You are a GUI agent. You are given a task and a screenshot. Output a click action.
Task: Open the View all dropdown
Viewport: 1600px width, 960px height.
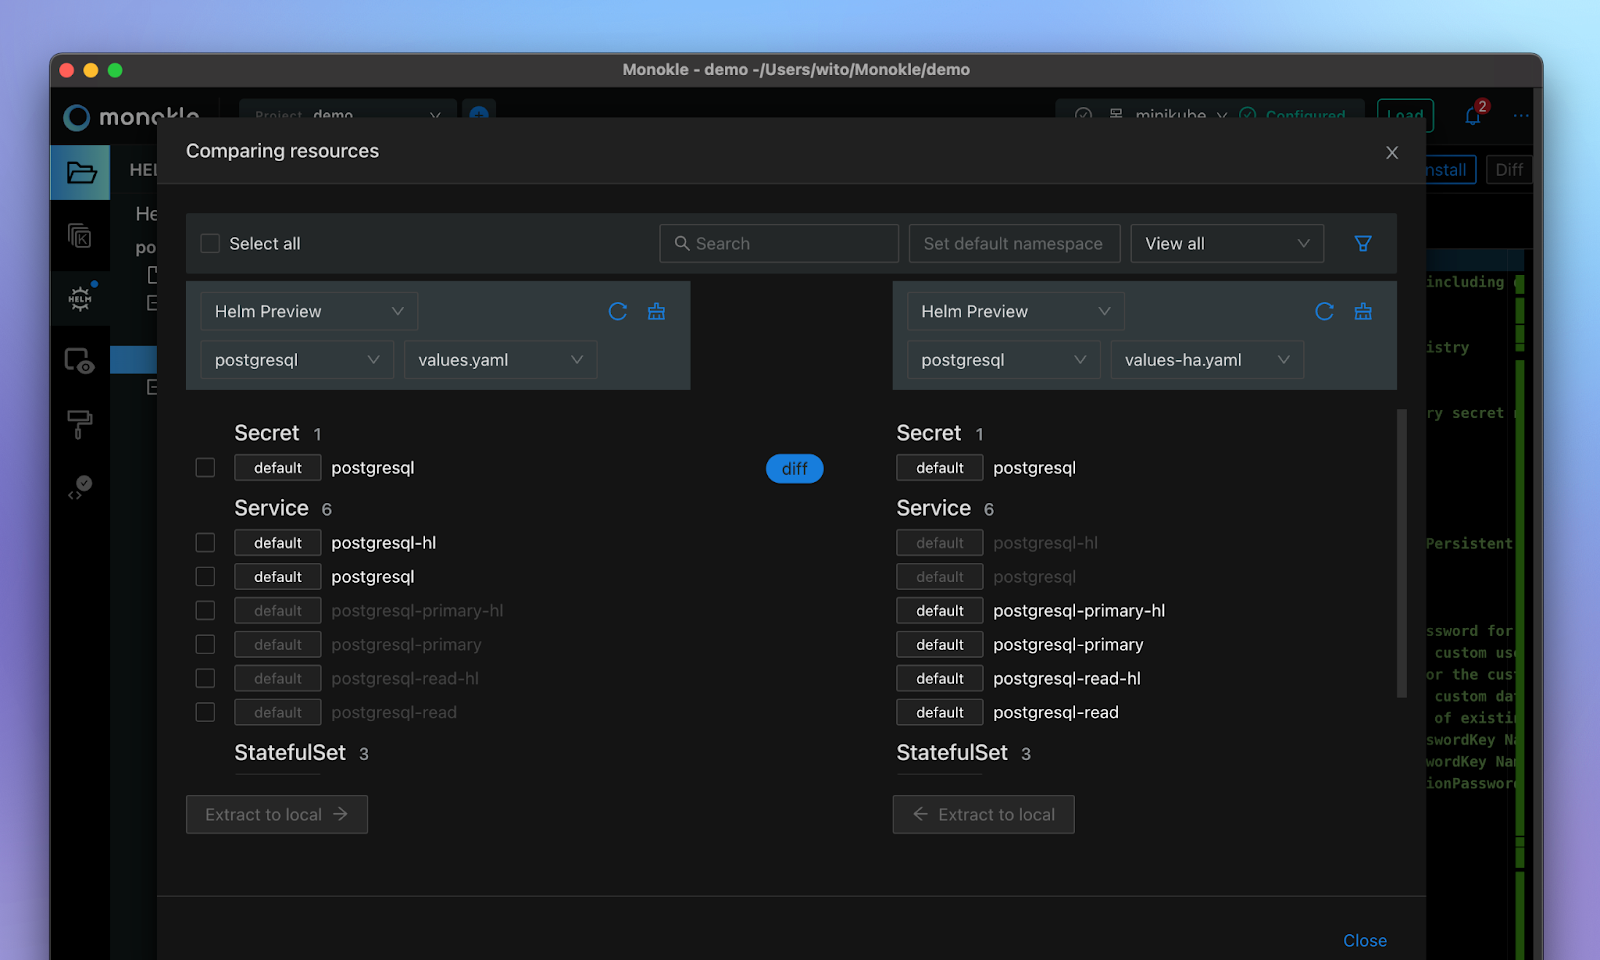[x=1227, y=243]
